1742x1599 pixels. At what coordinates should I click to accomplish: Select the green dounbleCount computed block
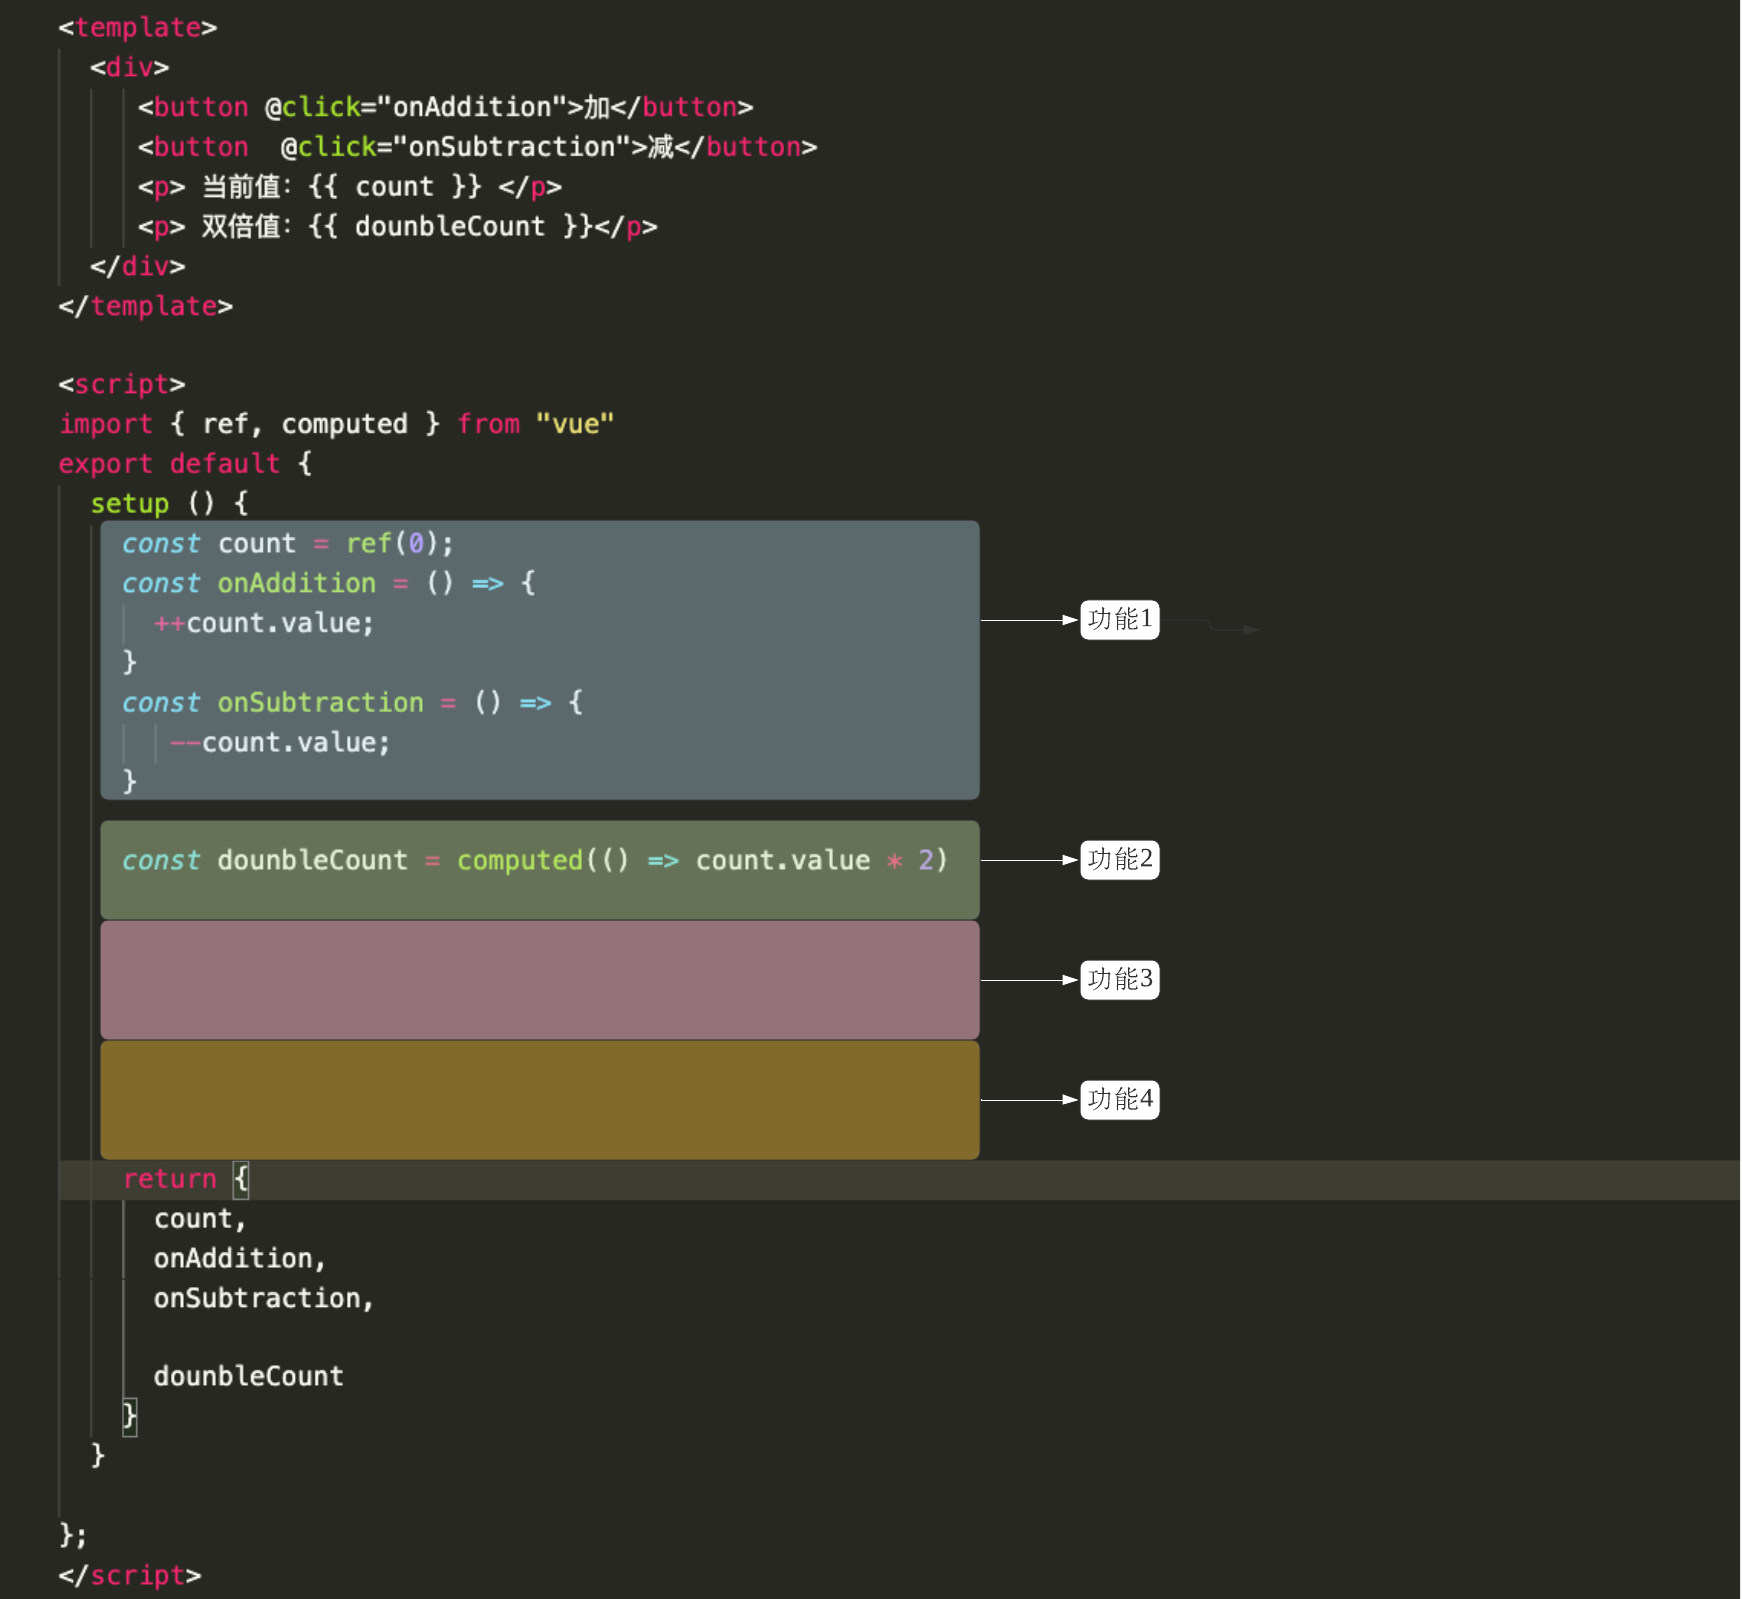540,868
